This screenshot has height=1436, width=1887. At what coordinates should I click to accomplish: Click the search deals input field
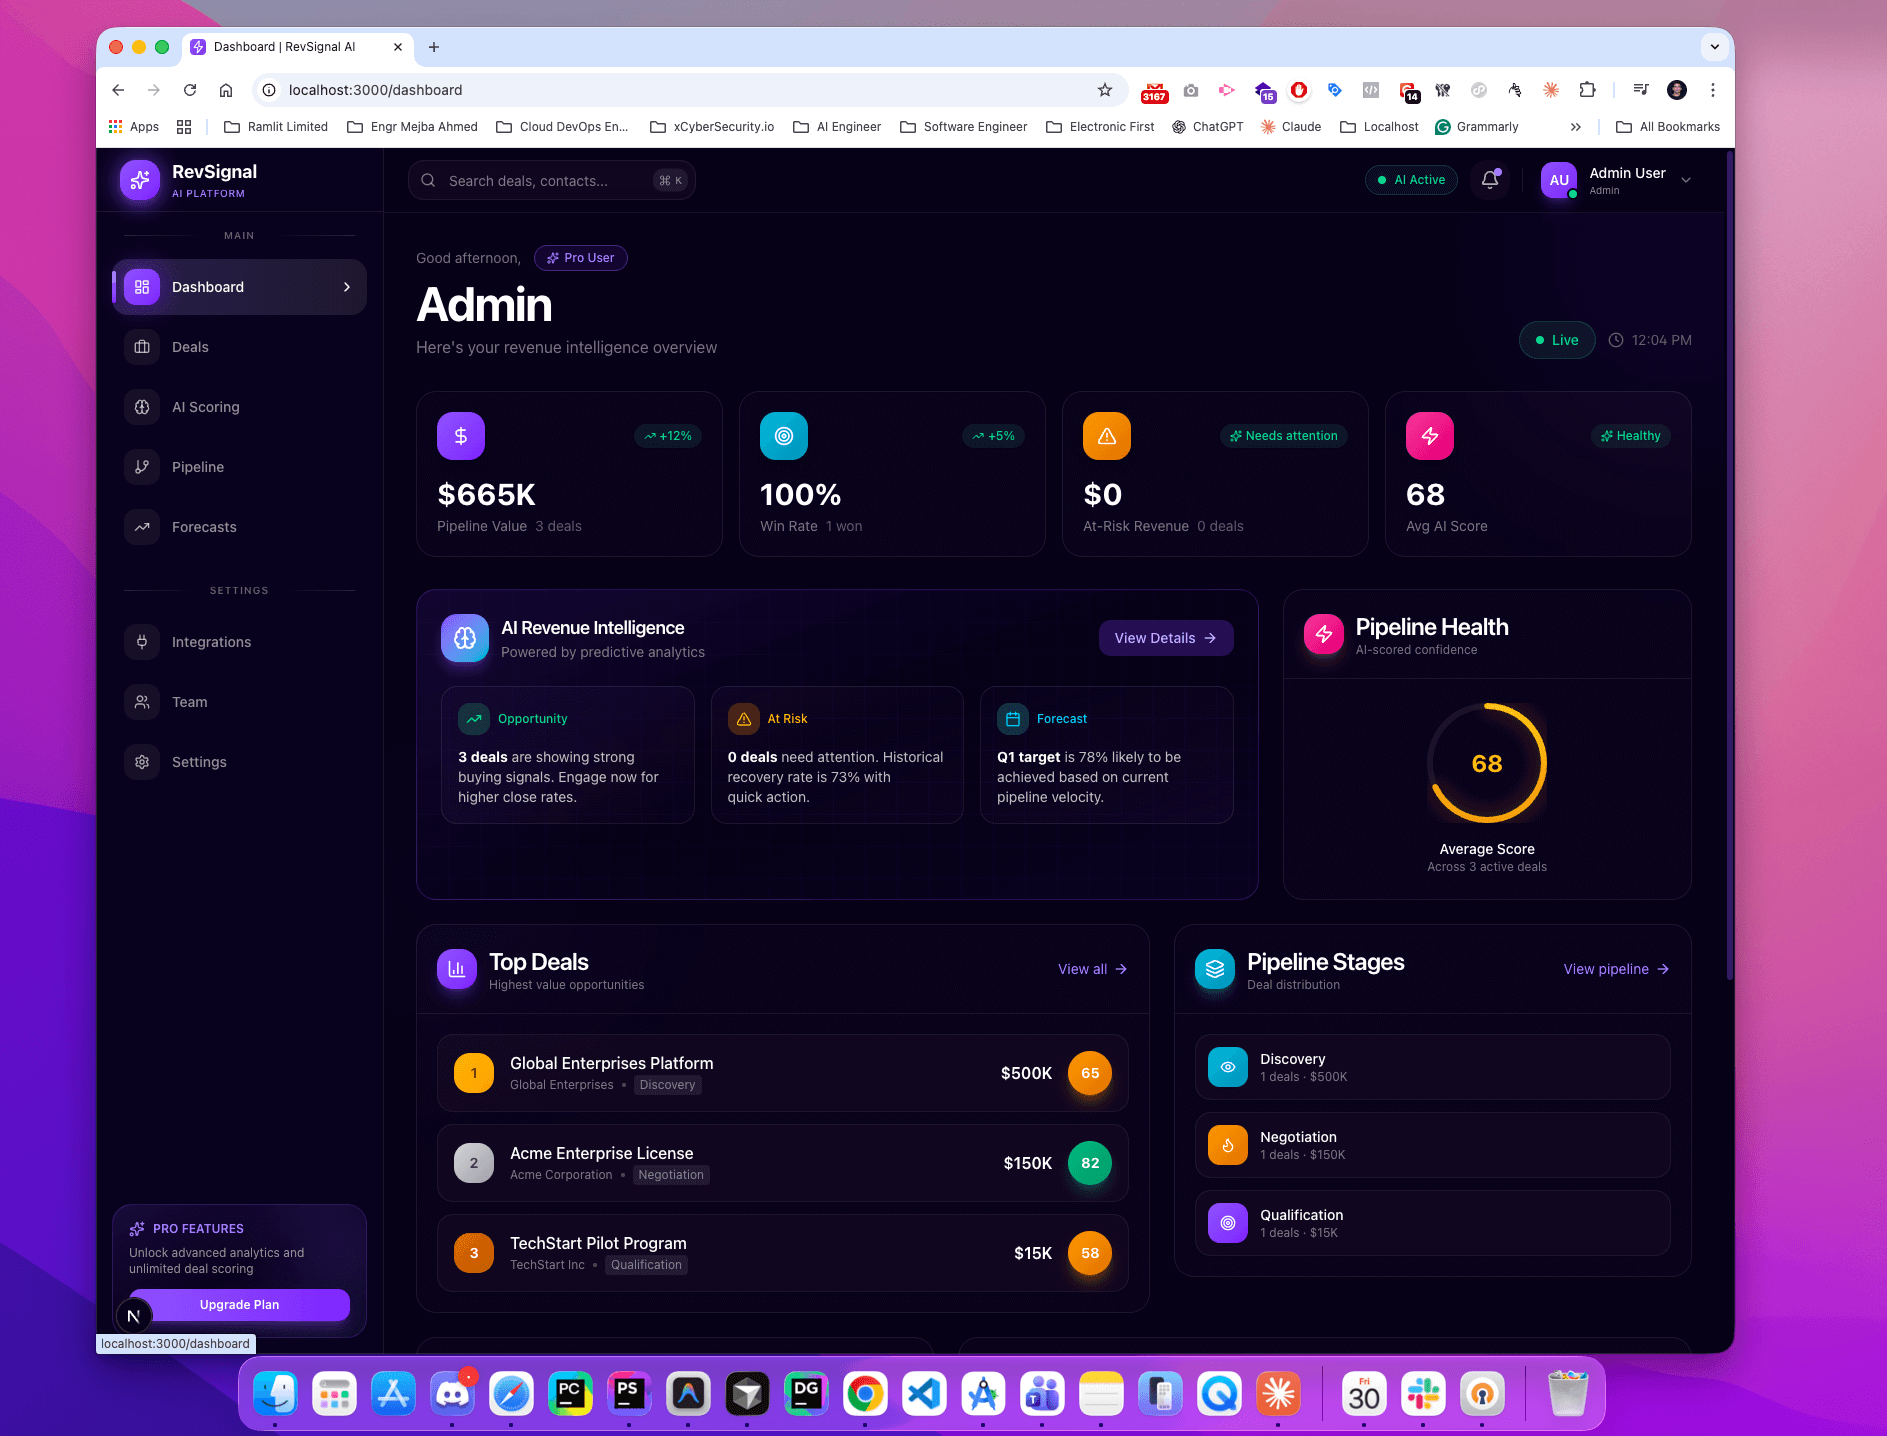pos(551,180)
